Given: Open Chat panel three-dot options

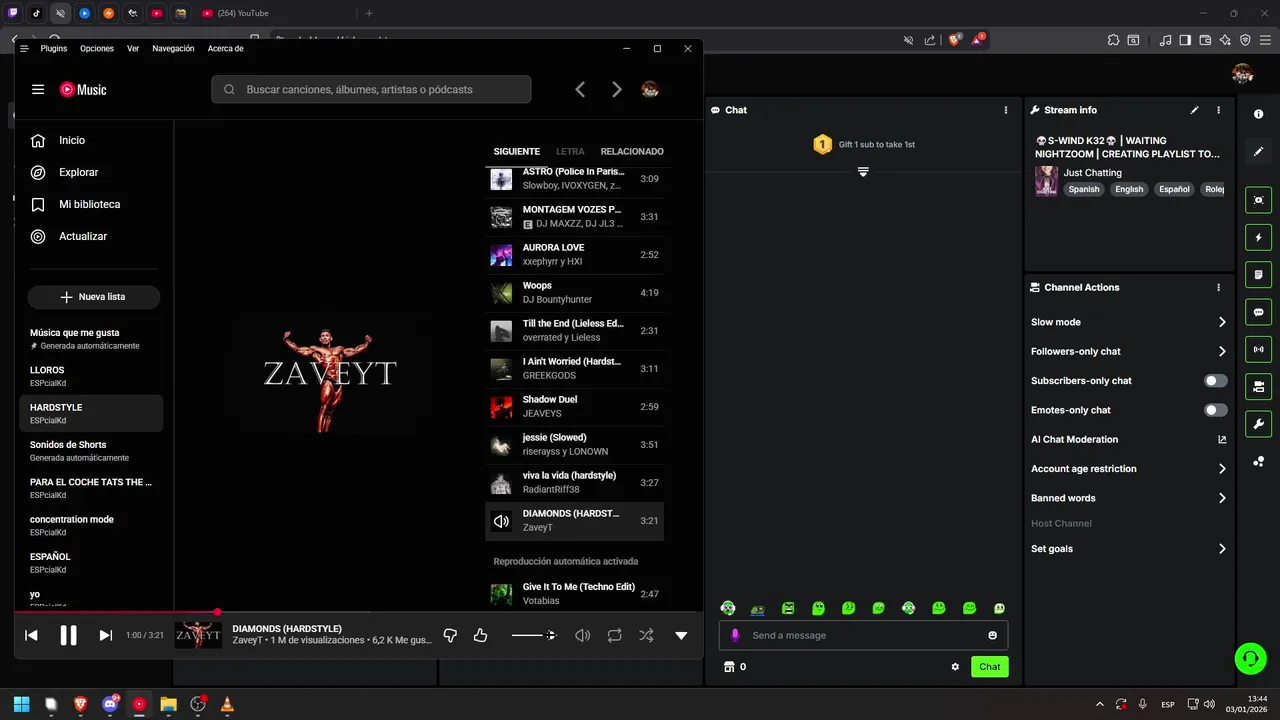Looking at the screenshot, I should click(1006, 110).
